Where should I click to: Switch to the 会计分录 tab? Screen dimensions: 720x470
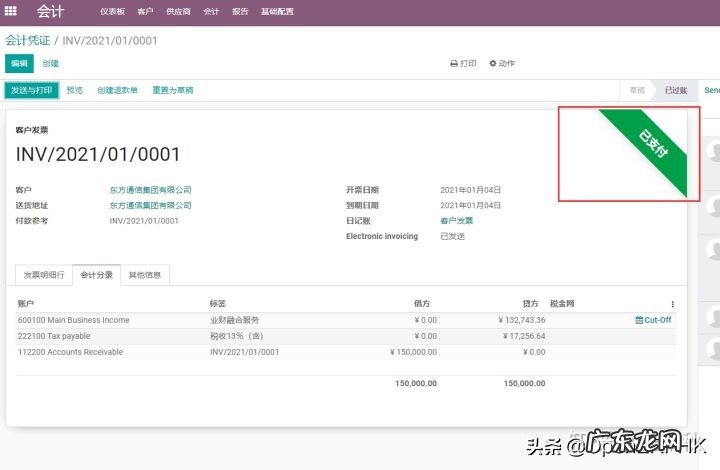(96, 275)
